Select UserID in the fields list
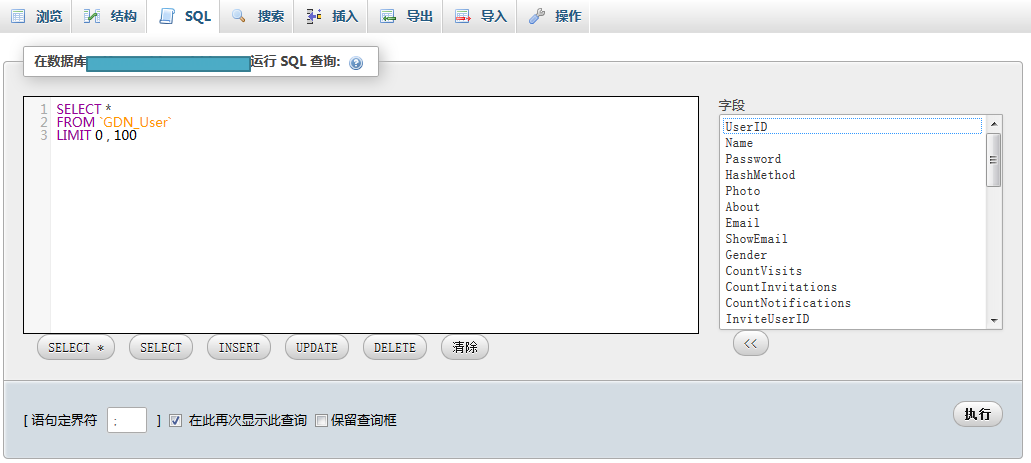The image size is (1031, 463). point(853,126)
